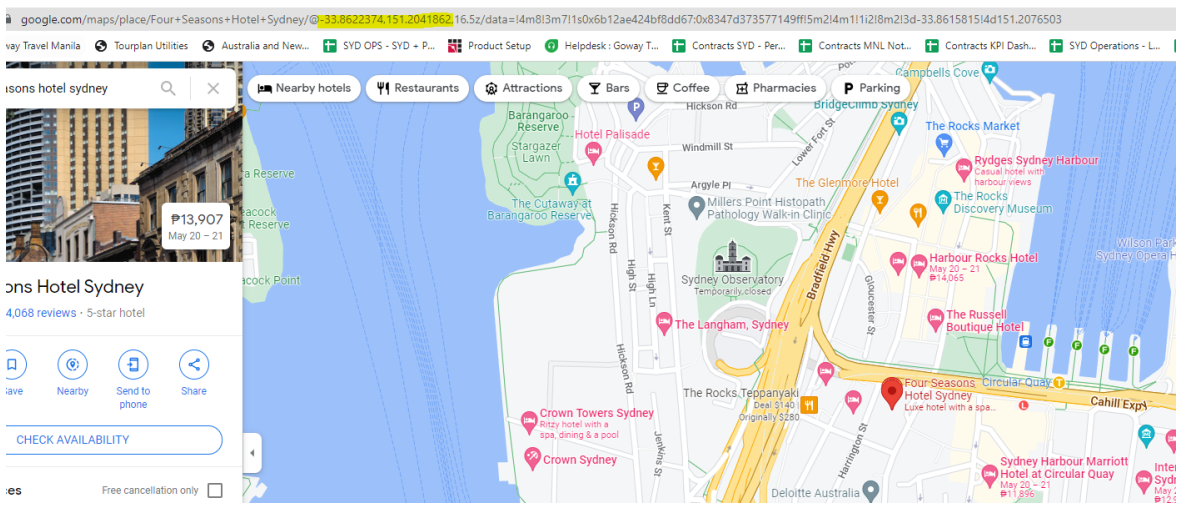Select the Pharmacies filter chip
Image resolution: width=1181 pixels, height=513 pixels.
click(x=775, y=88)
